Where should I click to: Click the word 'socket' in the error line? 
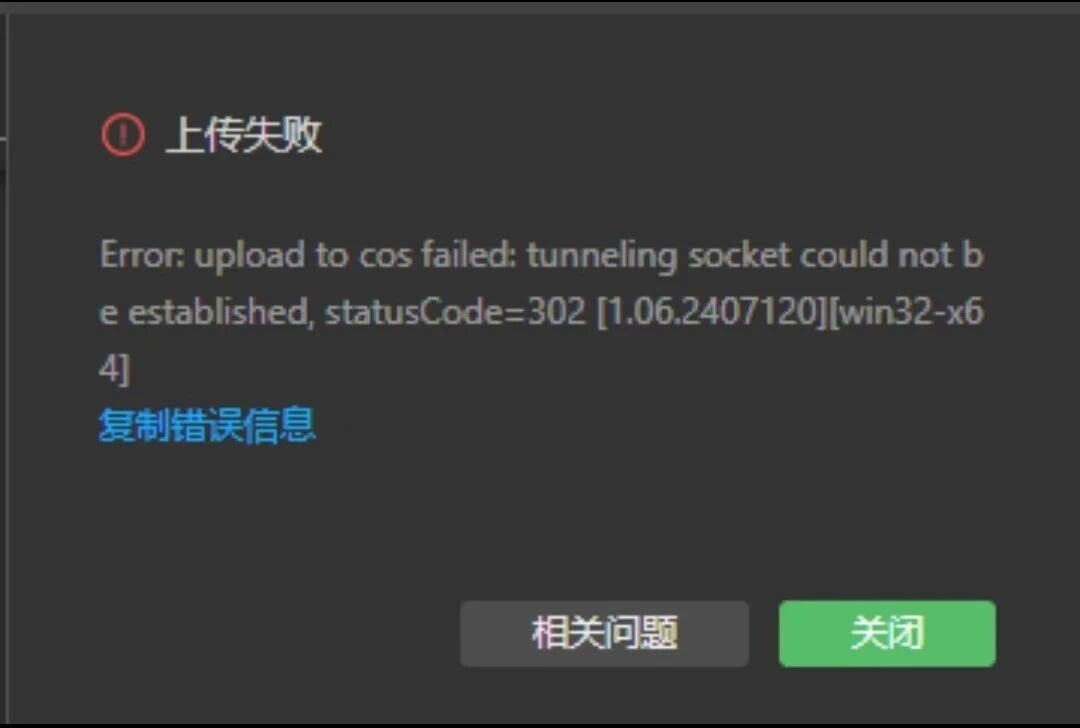[739, 255]
